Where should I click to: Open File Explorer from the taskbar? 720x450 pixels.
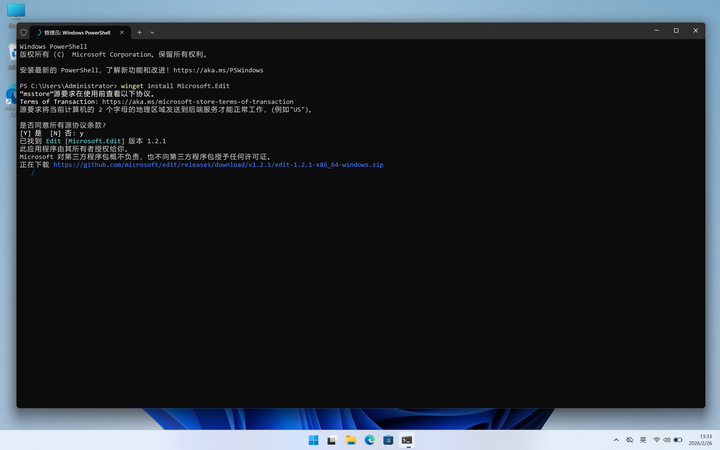coord(351,440)
